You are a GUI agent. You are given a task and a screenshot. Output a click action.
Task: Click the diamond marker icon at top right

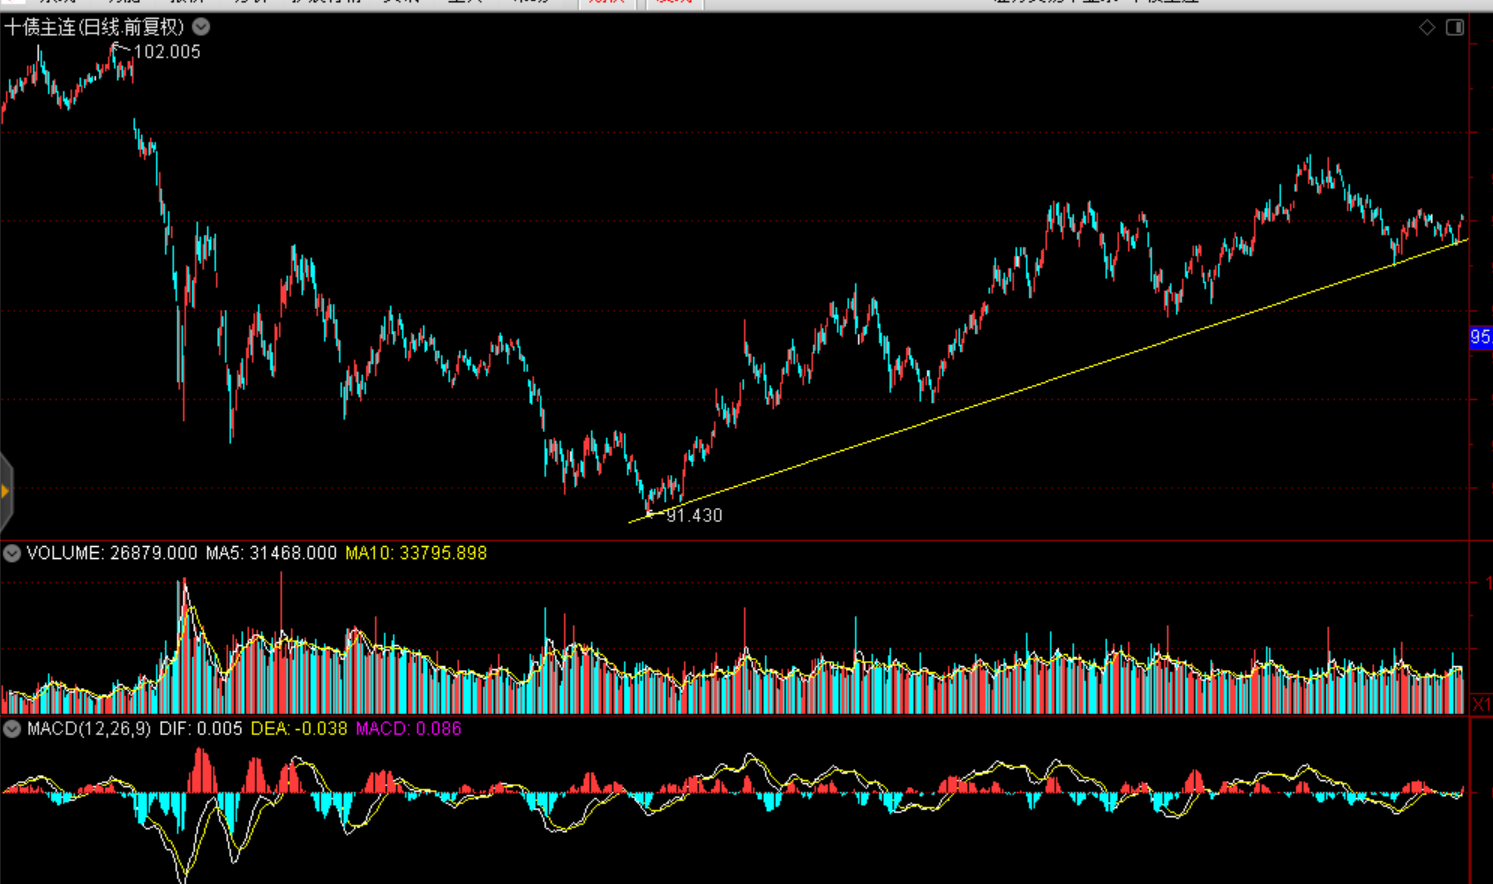[1427, 27]
